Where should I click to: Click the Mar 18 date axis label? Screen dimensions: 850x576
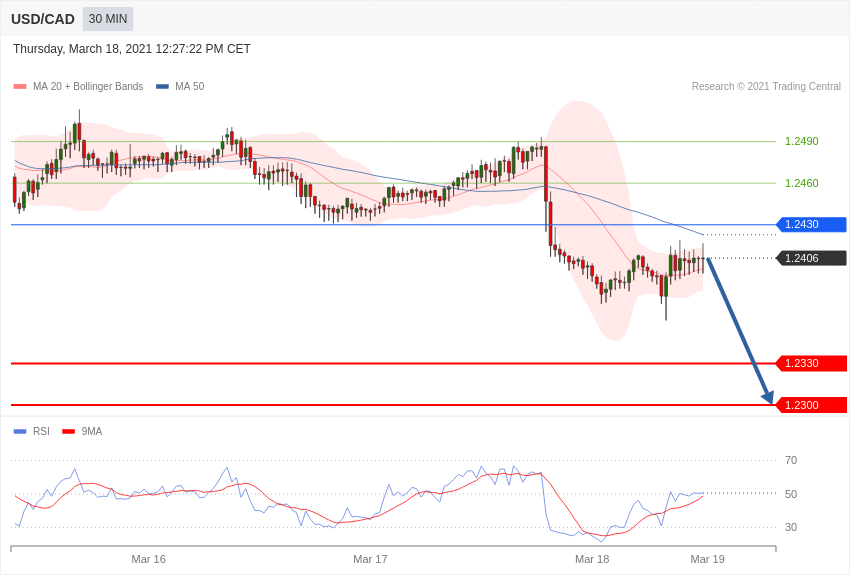592,559
